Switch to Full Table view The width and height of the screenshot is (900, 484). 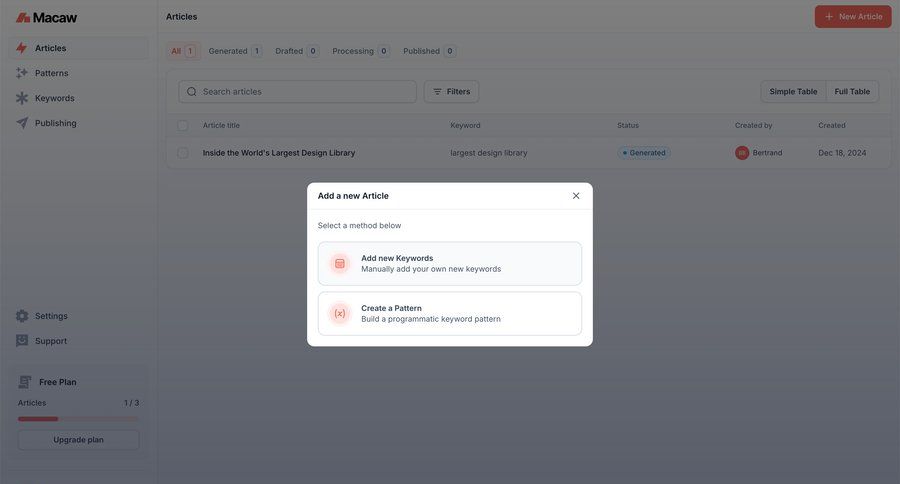(x=852, y=92)
